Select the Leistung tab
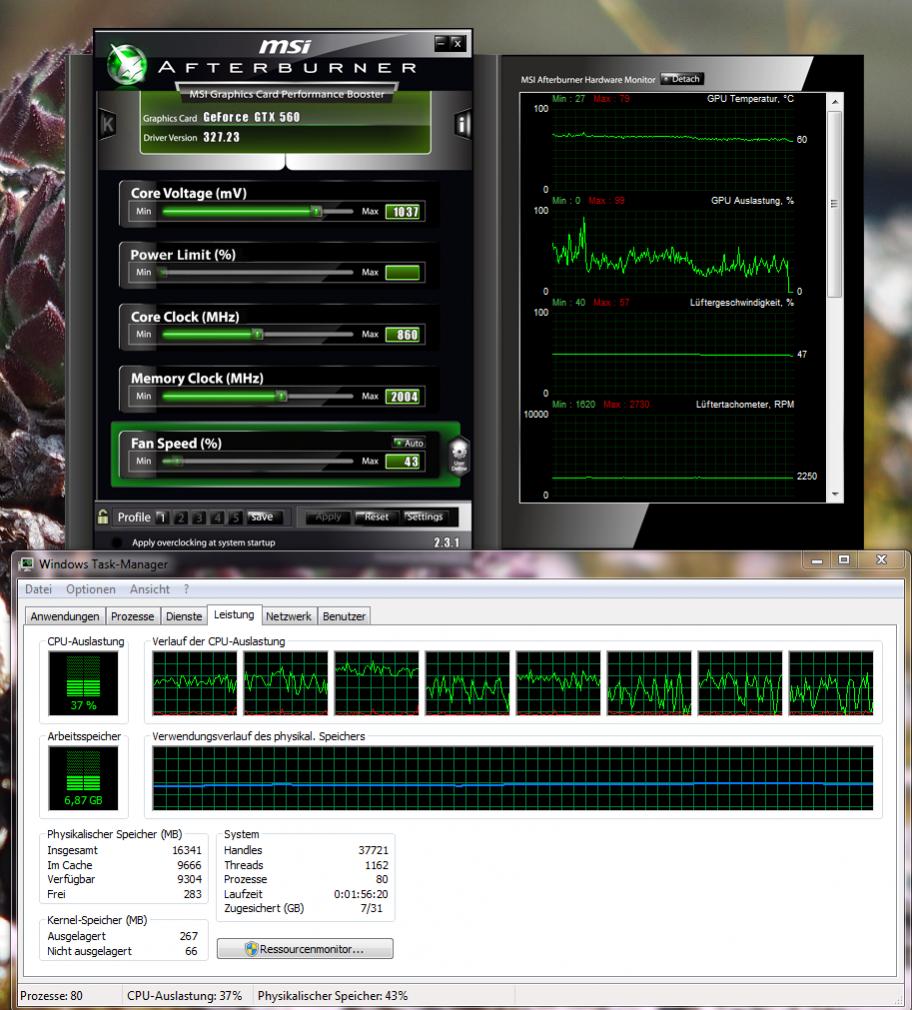Image resolution: width=912 pixels, height=1010 pixels. coord(234,615)
